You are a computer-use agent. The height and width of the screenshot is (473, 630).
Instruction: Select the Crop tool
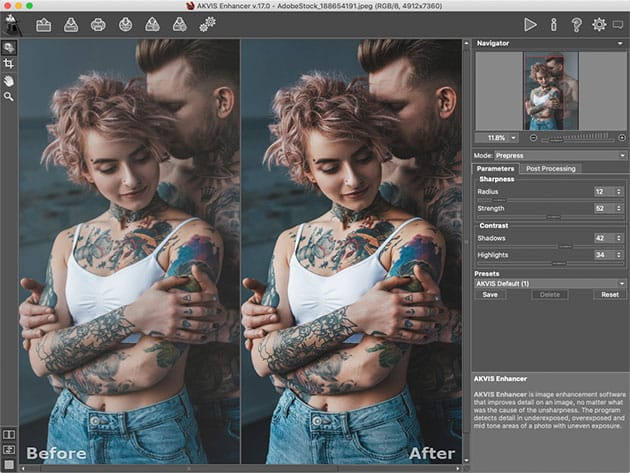9,63
